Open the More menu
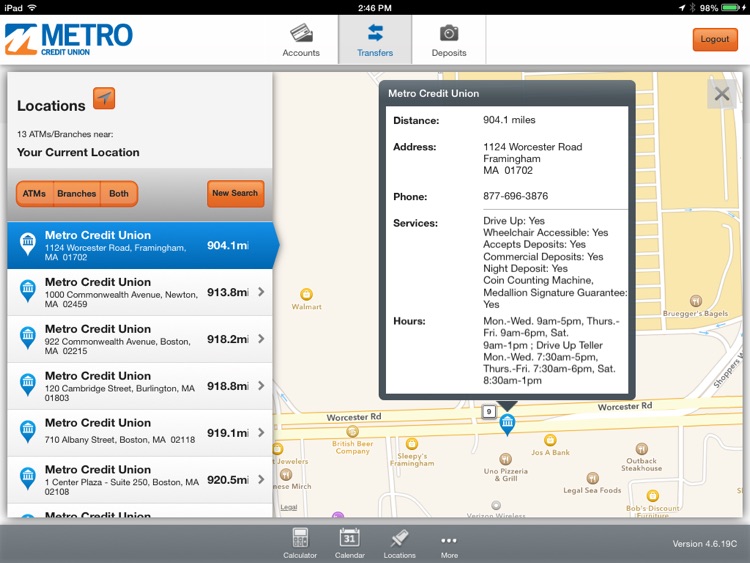The height and width of the screenshot is (563, 750). pos(449,545)
